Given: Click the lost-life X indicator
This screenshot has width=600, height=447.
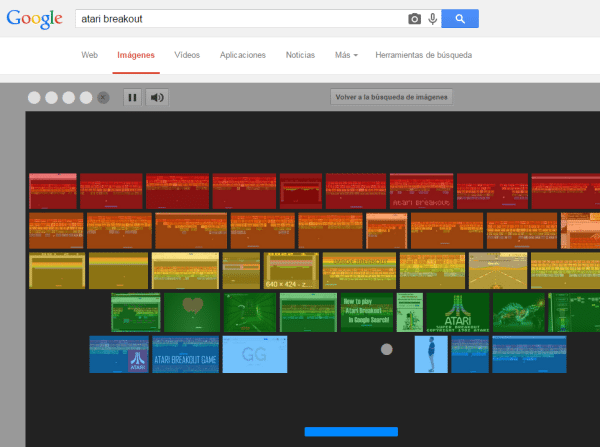Looking at the screenshot, I should coord(102,97).
